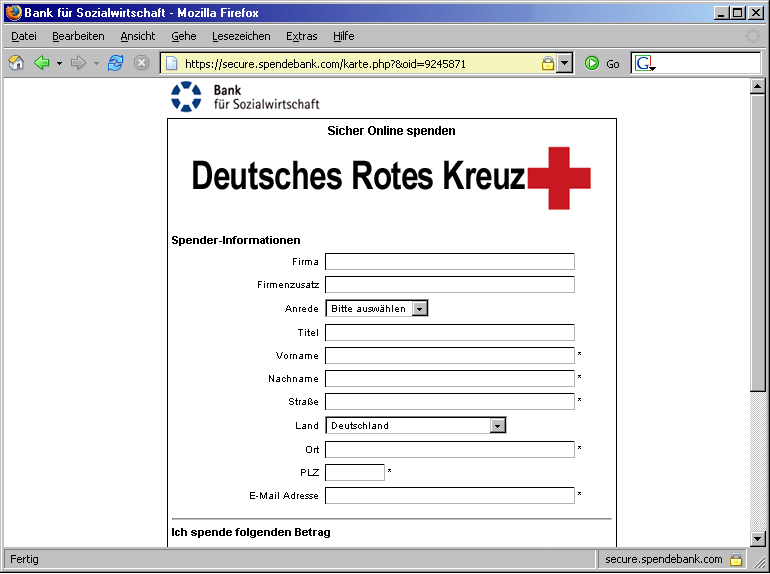
Task: Click the Stop loading icon
Action: pyautogui.click(x=141, y=63)
